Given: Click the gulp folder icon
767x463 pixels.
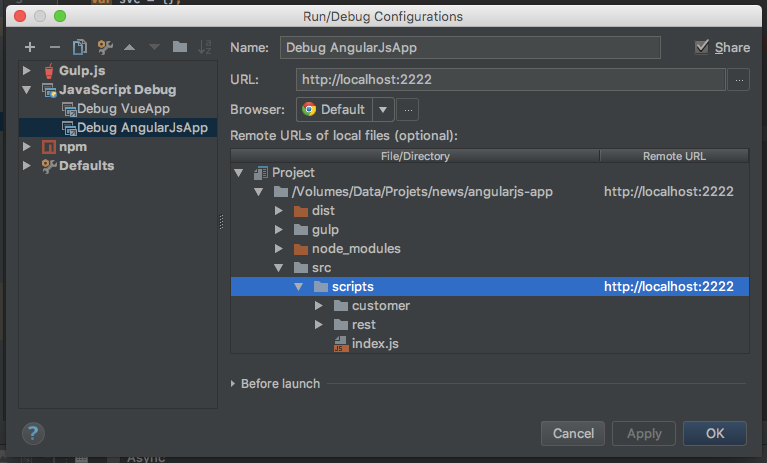Looking at the screenshot, I should click(x=301, y=230).
